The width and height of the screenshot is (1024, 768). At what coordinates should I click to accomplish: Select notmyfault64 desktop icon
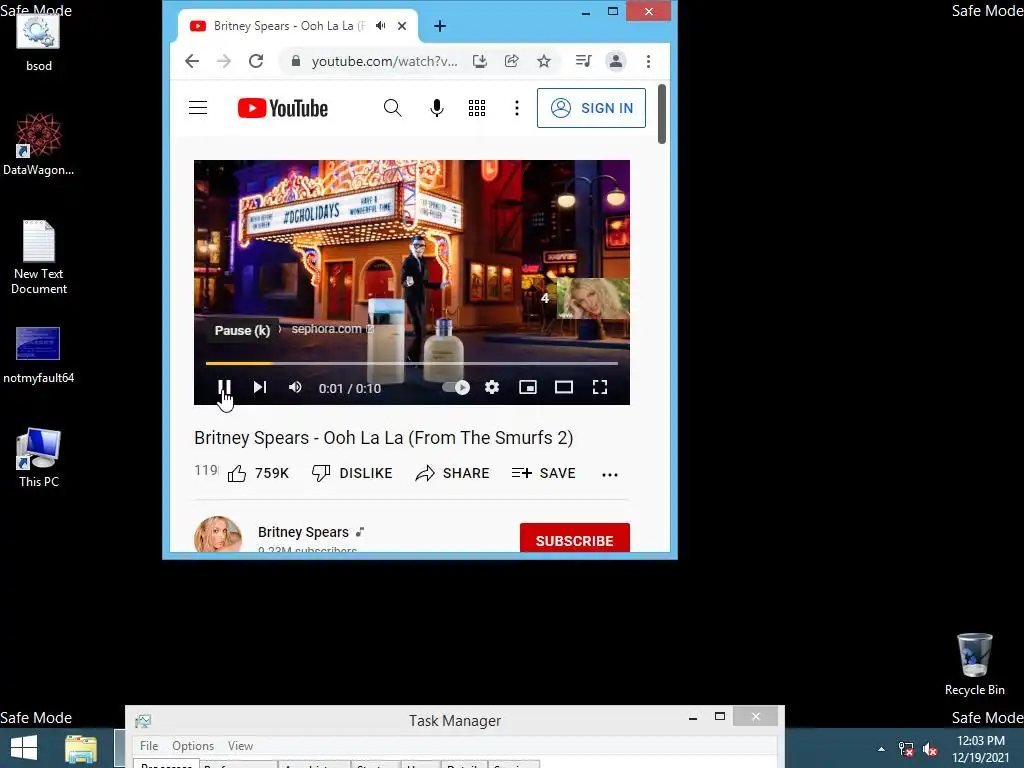coord(39,355)
